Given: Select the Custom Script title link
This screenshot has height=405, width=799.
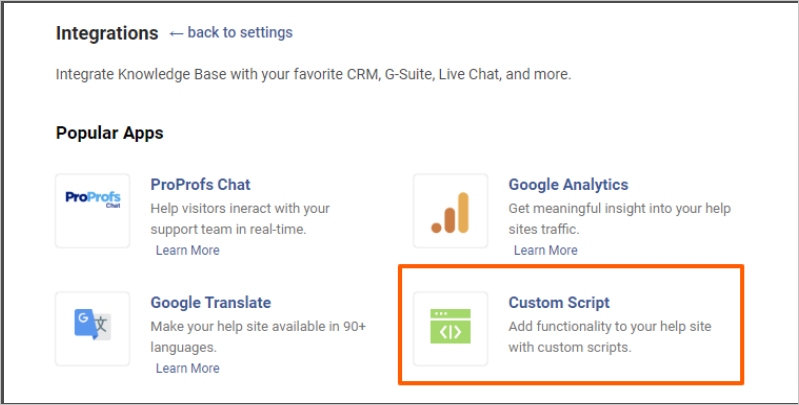Looking at the screenshot, I should tap(559, 302).
